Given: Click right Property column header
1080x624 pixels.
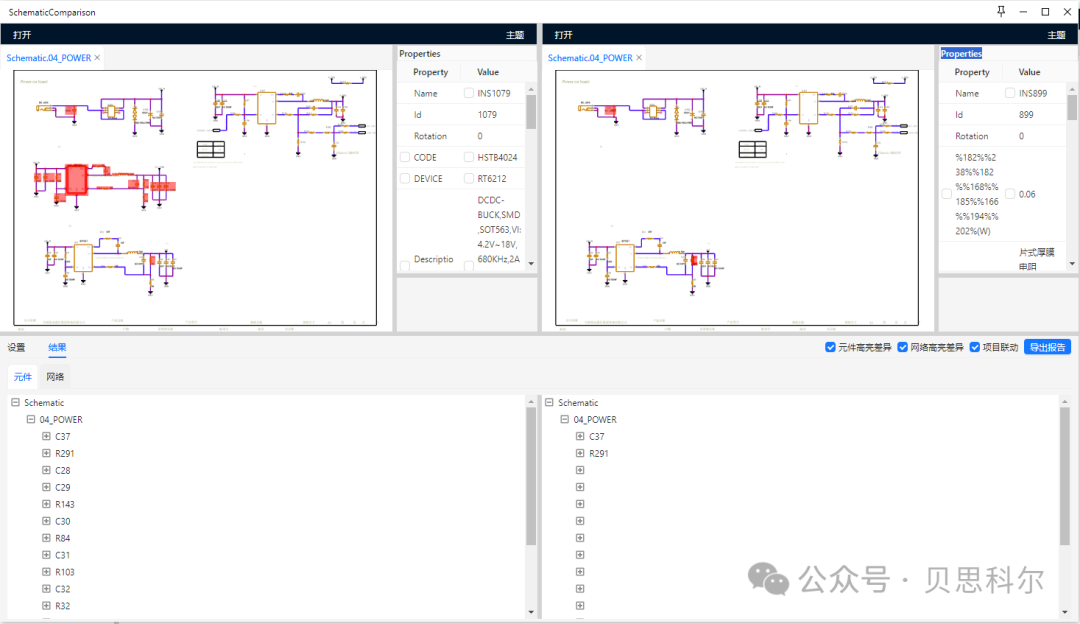Looking at the screenshot, I should tap(972, 72).
